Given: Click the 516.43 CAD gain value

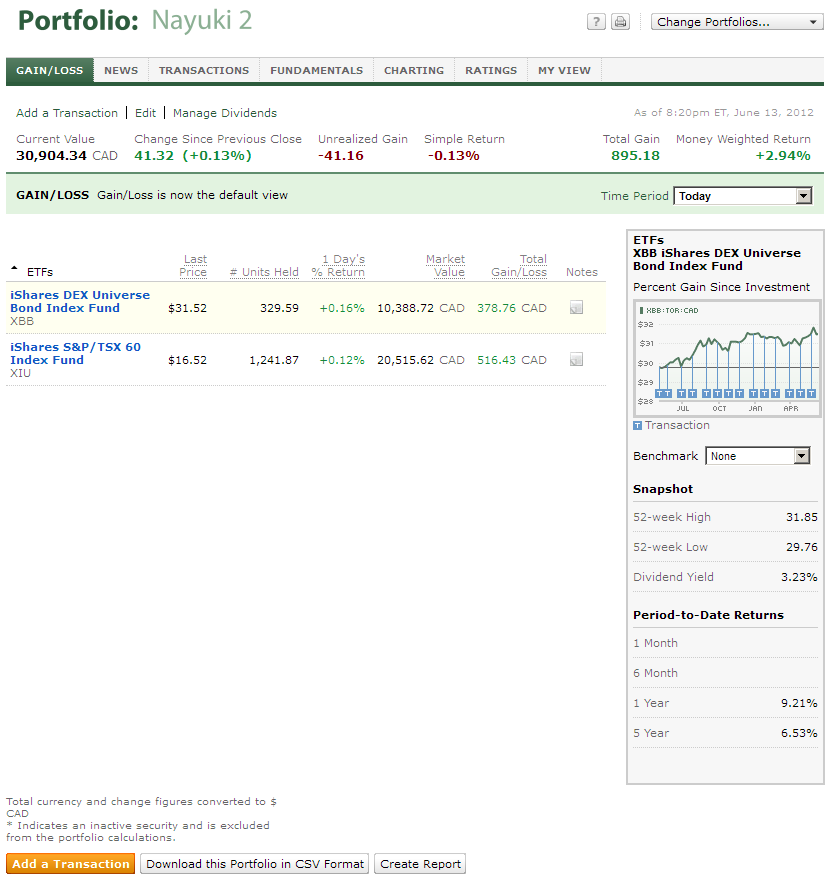Looking at the screenshot, I should 512,360.
